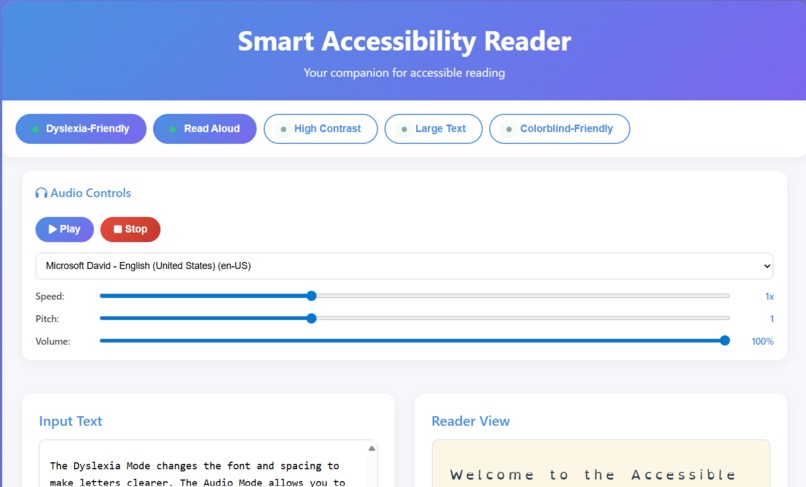Click the pitch value 1
This screenshot has width=806, height=487.
point(771,319)
